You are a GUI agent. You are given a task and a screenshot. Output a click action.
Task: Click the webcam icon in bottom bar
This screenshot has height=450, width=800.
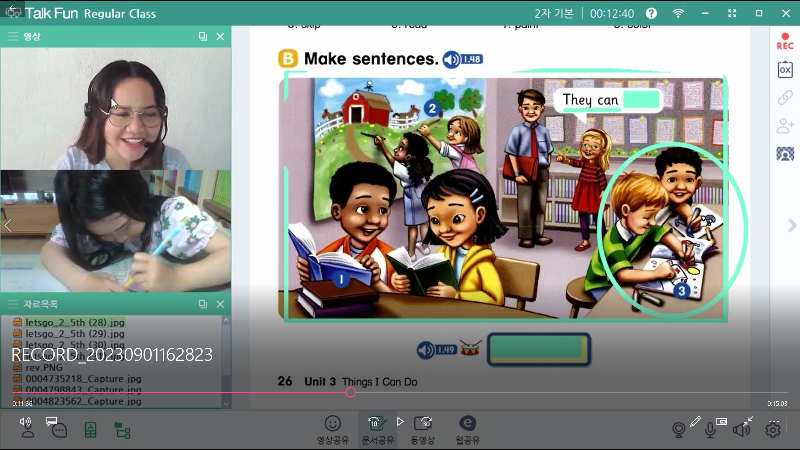coord(679,429)
